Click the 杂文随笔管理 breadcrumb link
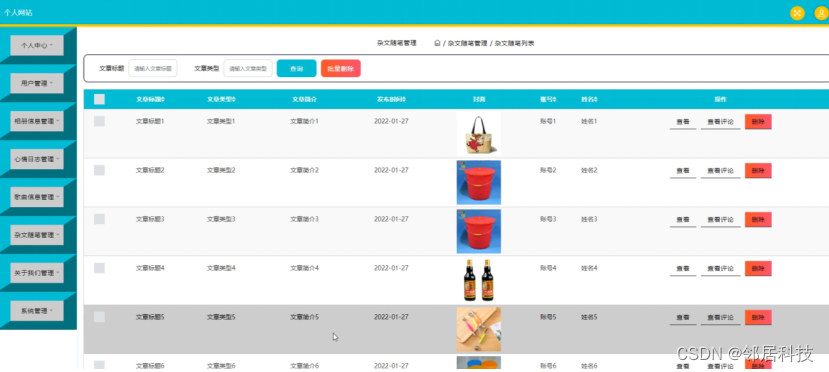This screenshot has width=829, height=372. pyautogui.click(x=467, y=43)
